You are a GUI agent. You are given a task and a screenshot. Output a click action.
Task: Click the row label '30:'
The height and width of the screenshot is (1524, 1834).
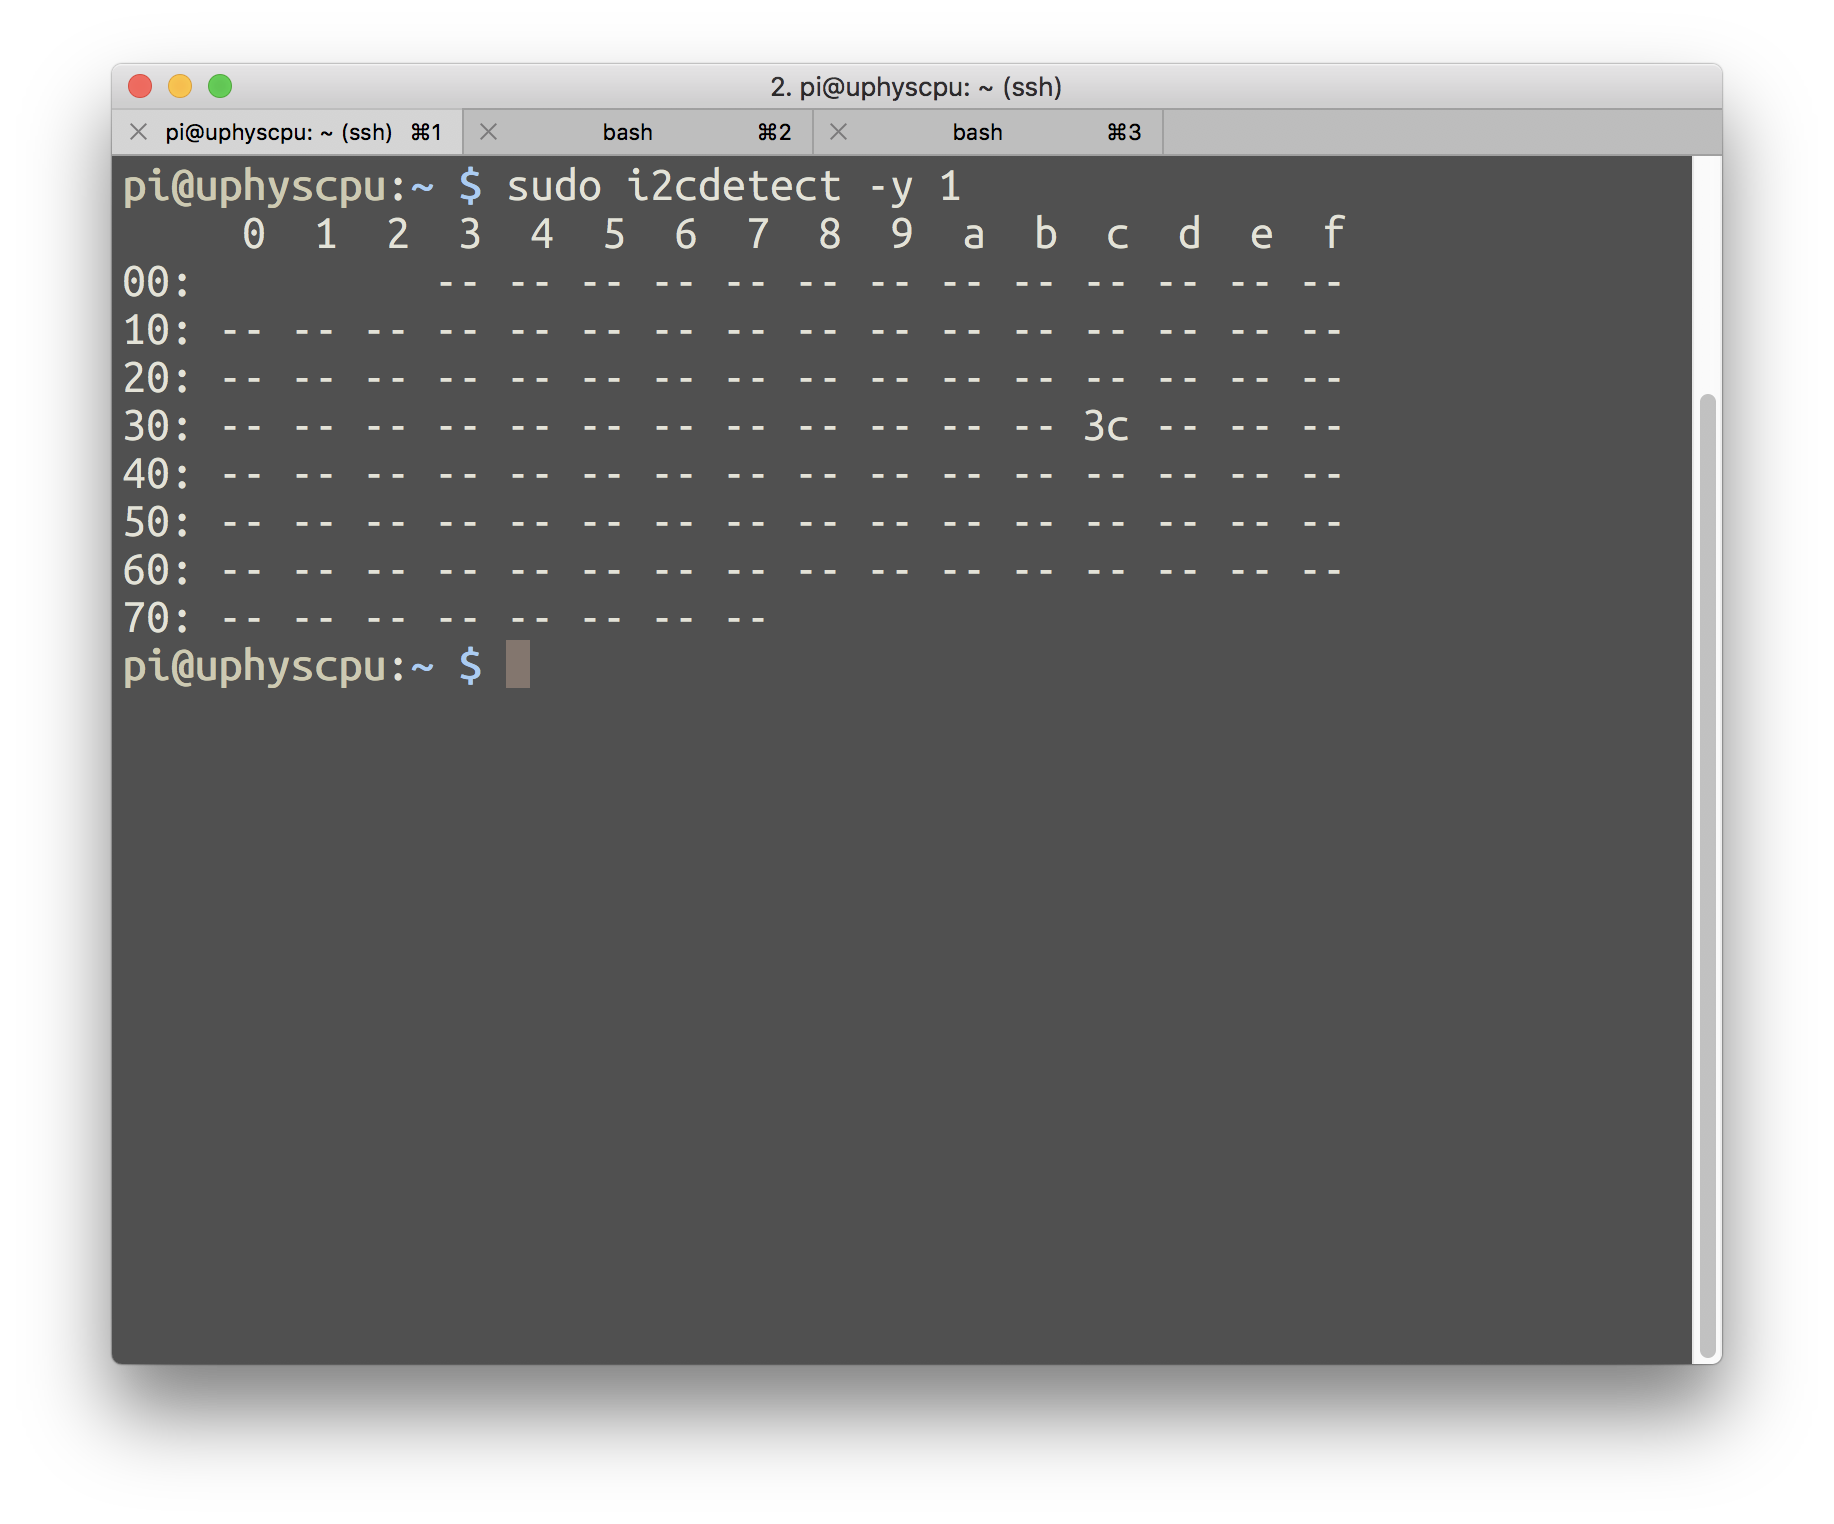pos(157,427)
